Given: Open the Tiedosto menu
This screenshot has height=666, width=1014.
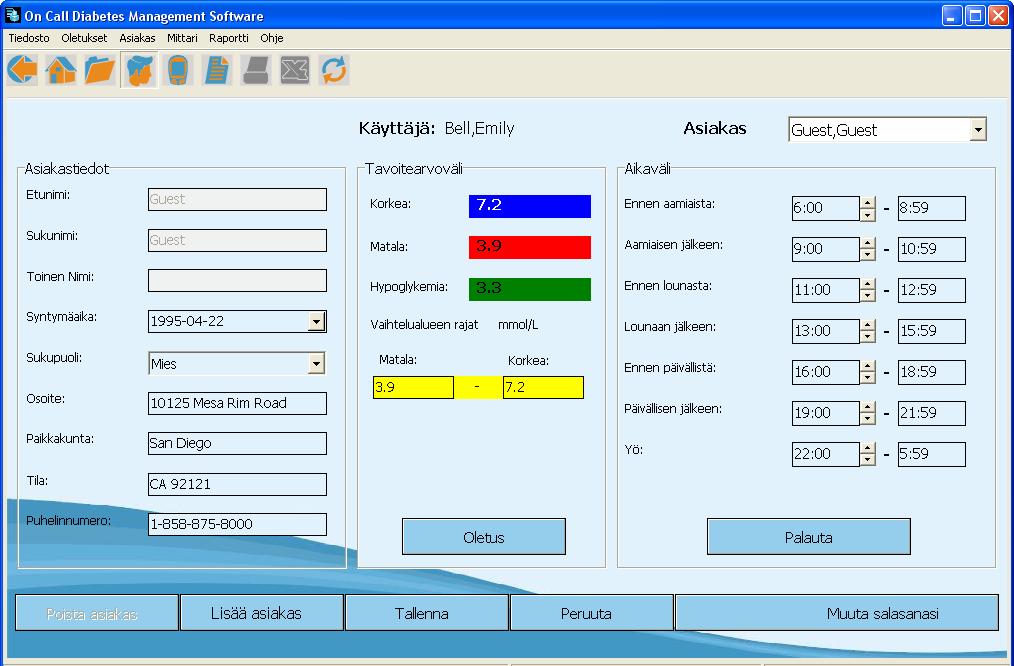Looking at the screenshot, I should coord(29,38).
